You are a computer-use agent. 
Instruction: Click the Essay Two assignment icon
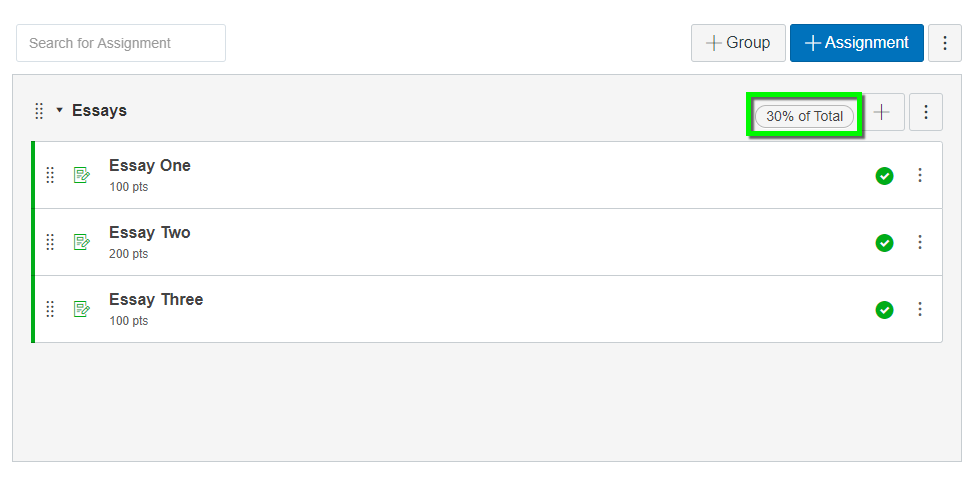click(82, 242)
